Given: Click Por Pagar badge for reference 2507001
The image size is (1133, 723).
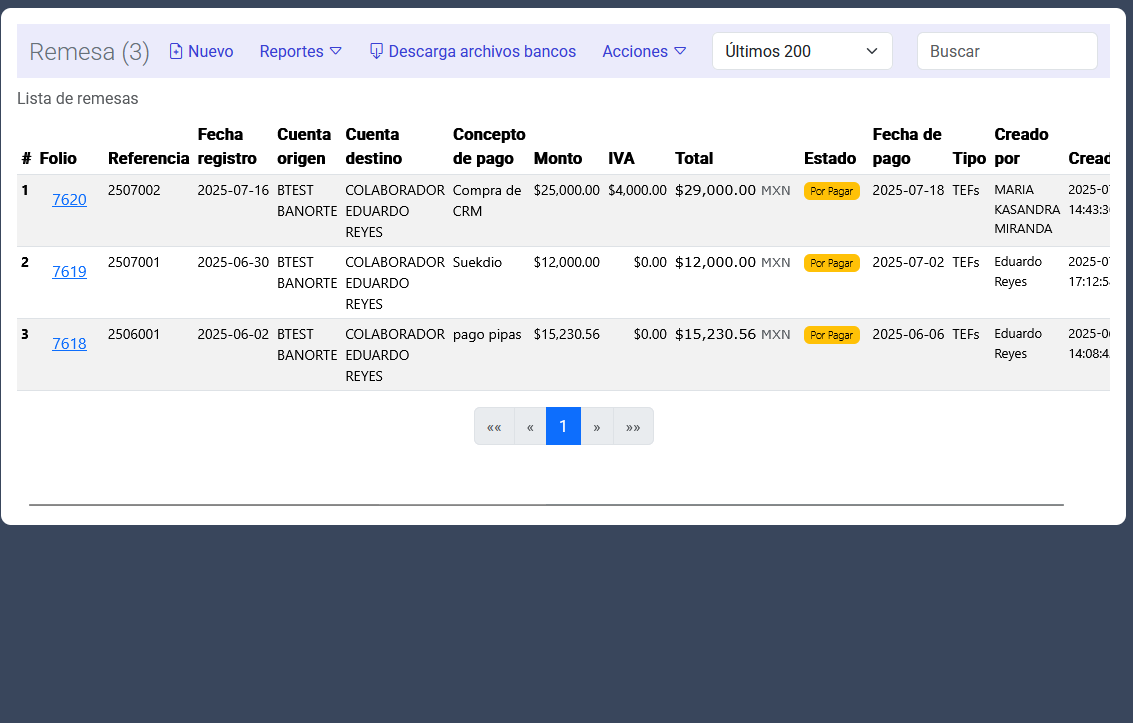Looking at the screenshot, I should [x=831, y=263].
